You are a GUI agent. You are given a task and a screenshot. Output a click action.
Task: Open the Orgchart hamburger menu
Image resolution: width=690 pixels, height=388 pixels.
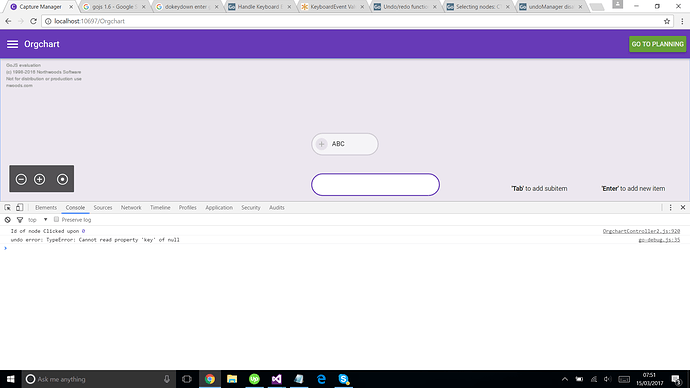click(x=12, y=44)
